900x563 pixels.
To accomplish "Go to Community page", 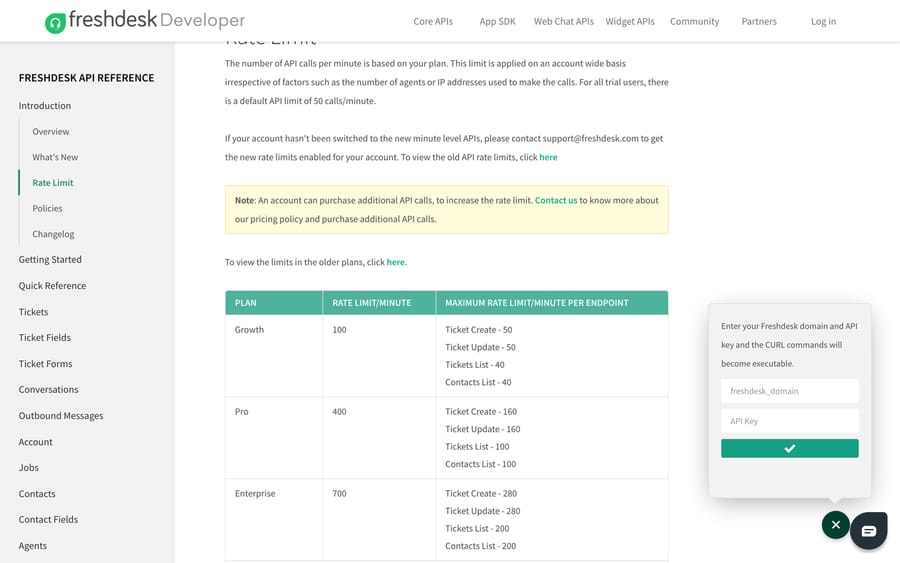I will click(x=694, y=21).
